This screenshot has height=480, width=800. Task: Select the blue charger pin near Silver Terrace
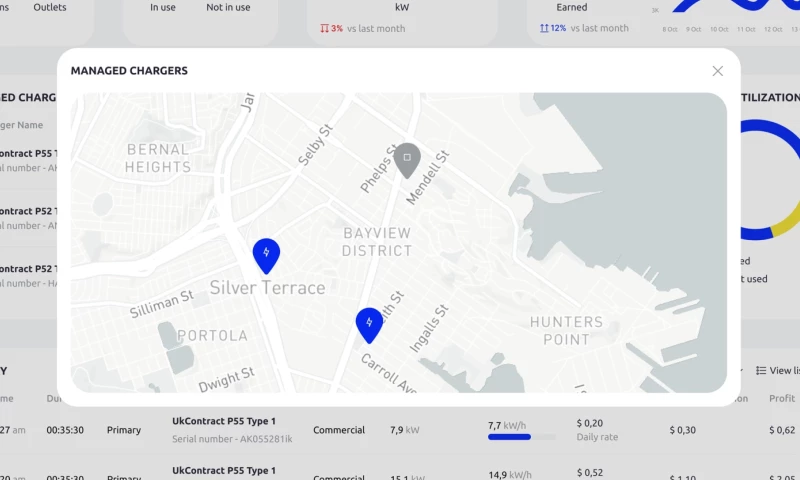click(266, 255)
